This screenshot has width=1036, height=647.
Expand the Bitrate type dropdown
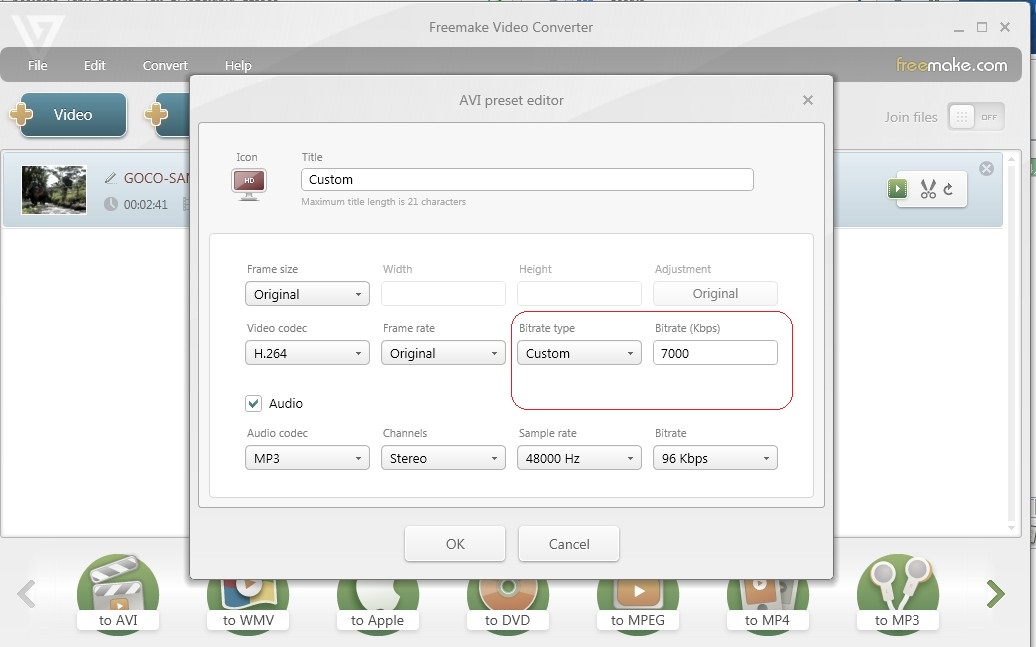(579, 353)
